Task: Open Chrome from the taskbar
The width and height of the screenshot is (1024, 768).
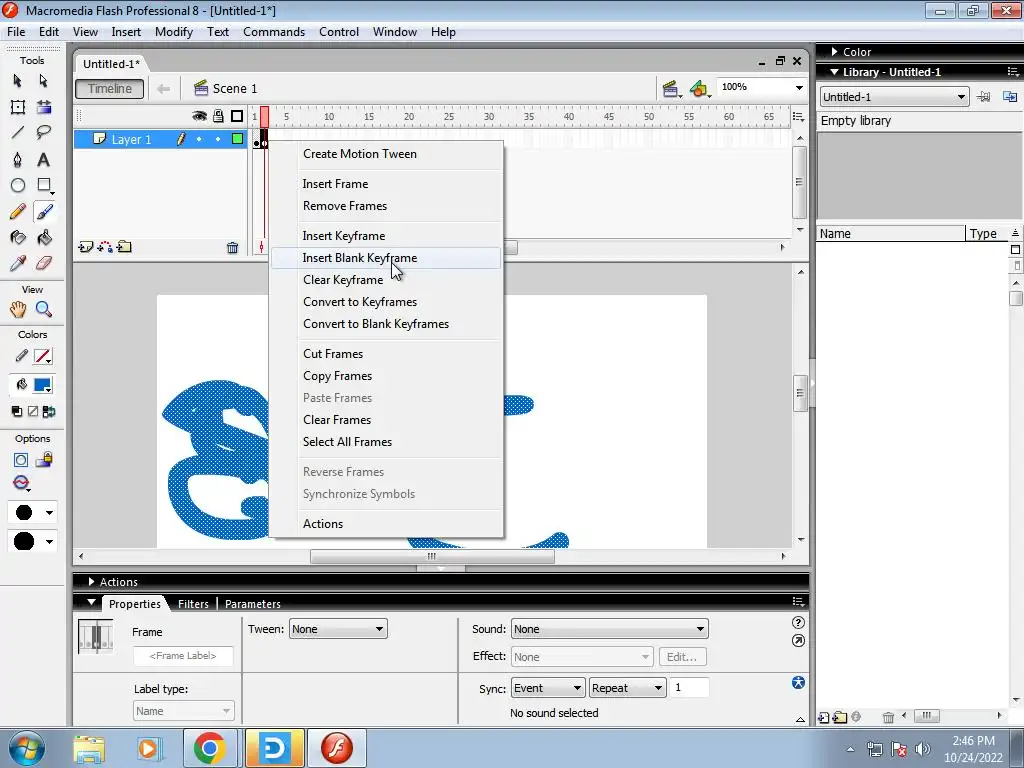Action: [210, 748]
